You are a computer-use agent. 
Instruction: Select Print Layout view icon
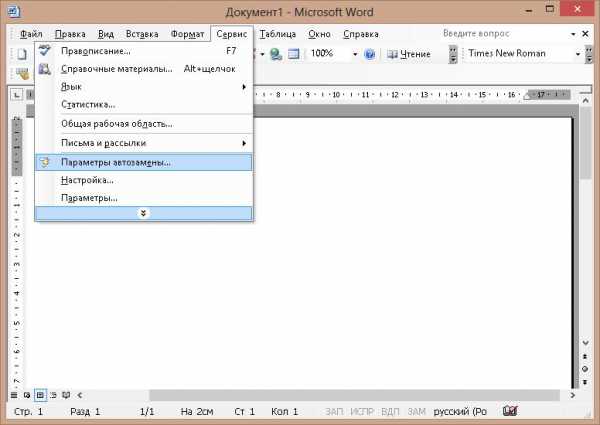click(x=40, y=395)
